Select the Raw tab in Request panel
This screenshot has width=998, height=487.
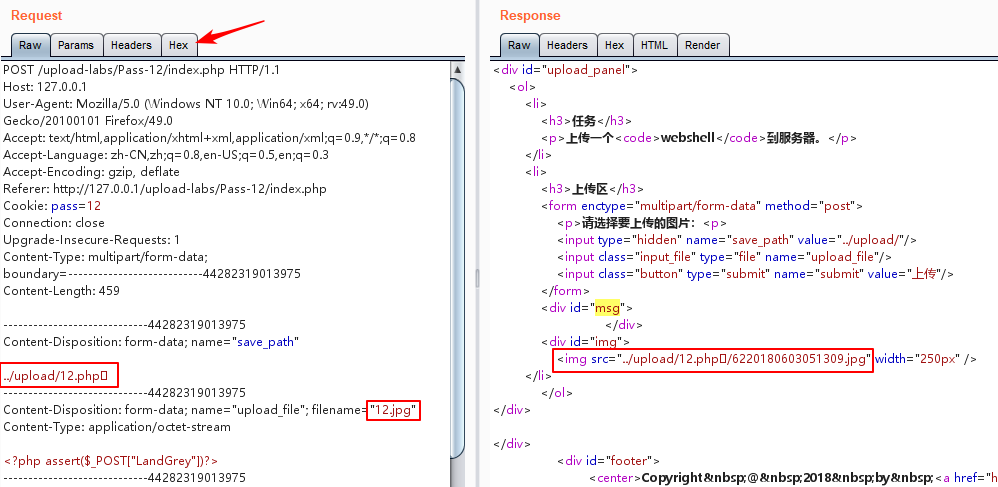click(x=30, y=45)
